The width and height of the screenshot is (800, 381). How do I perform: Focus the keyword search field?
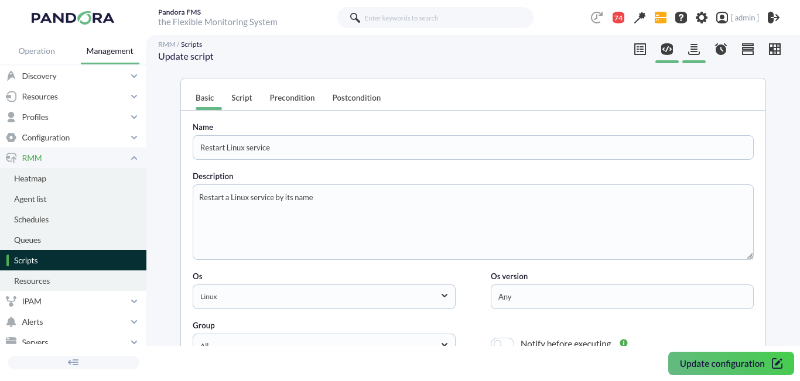tap(435, 18)
